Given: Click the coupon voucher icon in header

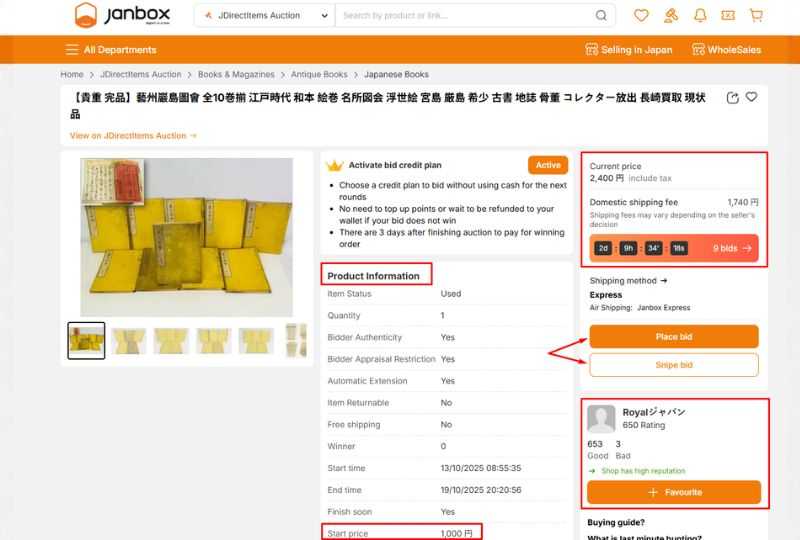Looking at the screenshot, I should click(728, 15).
